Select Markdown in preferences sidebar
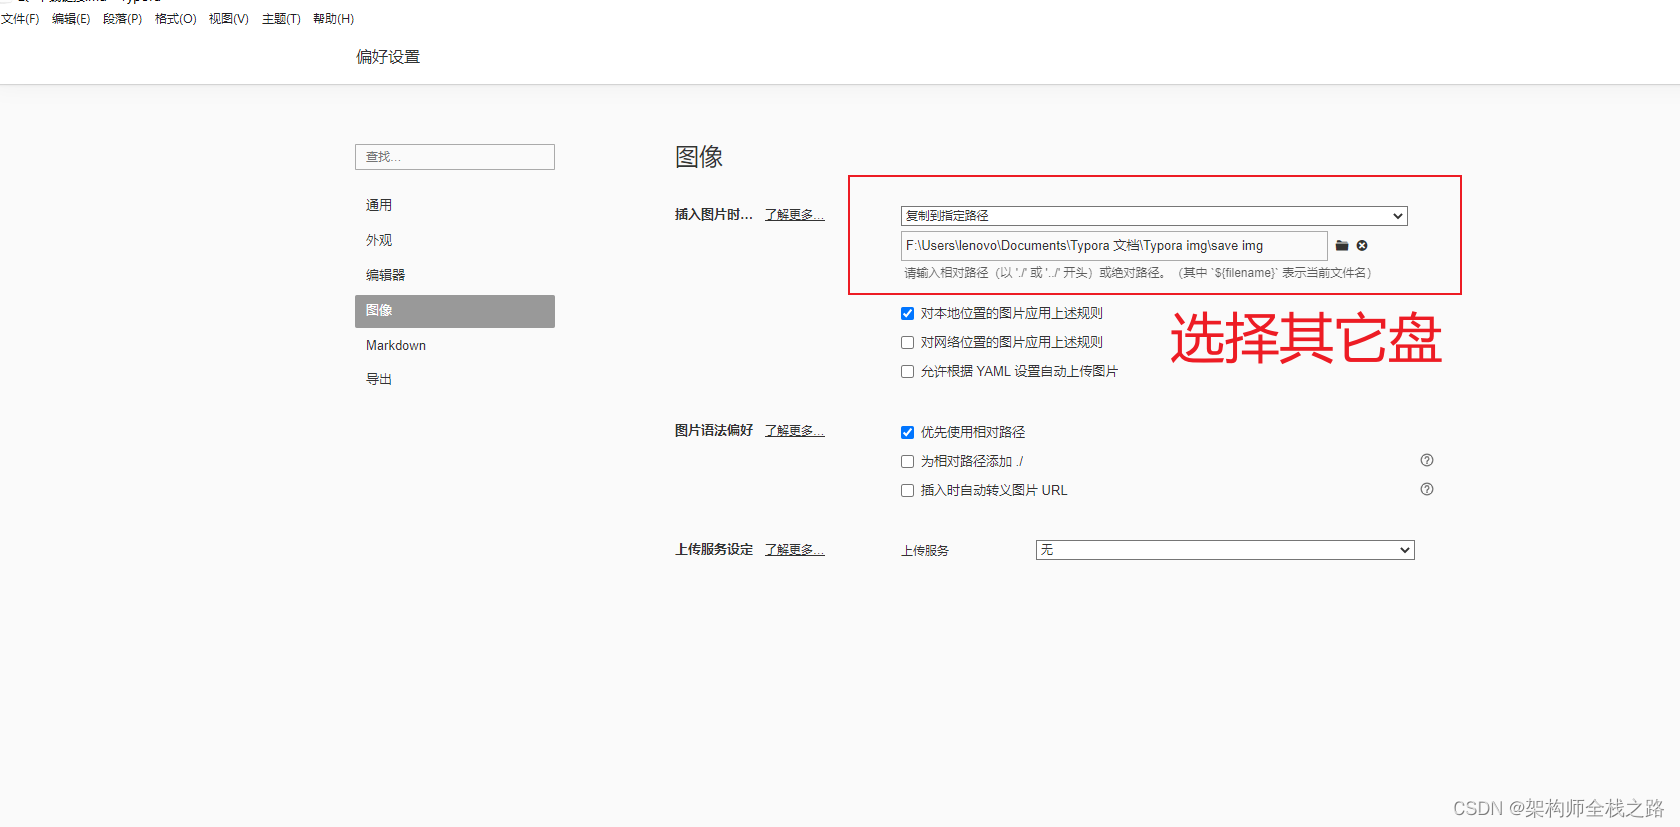 455,345
